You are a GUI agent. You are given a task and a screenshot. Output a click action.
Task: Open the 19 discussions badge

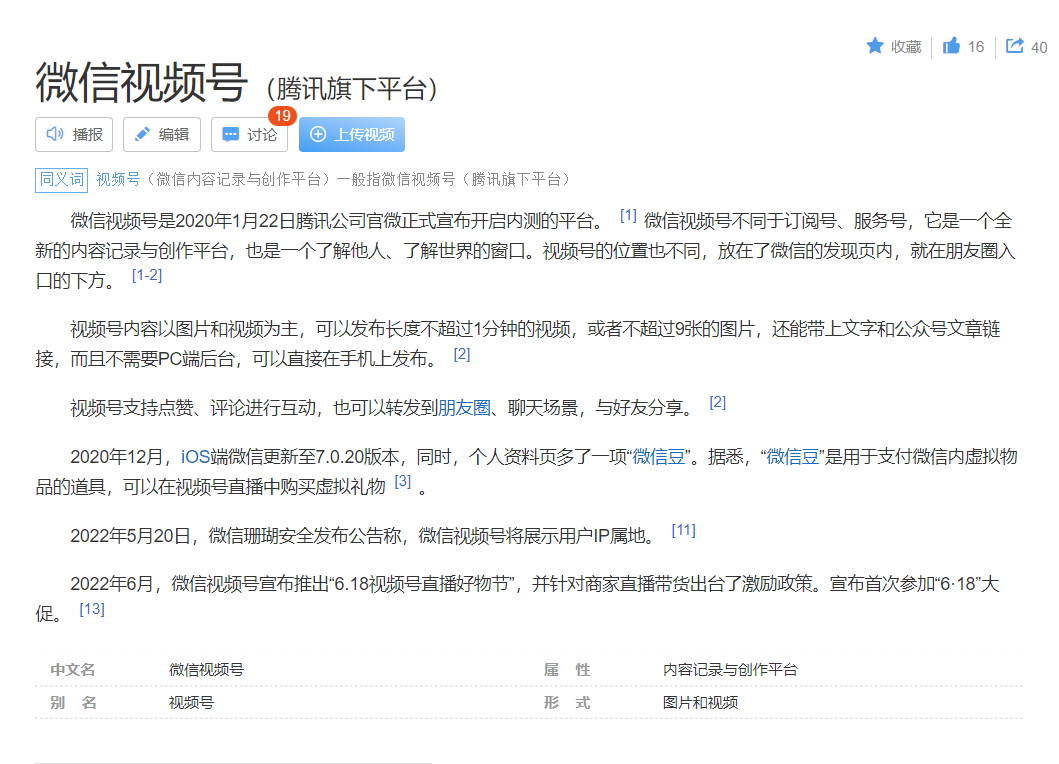(x=282, y=116)
